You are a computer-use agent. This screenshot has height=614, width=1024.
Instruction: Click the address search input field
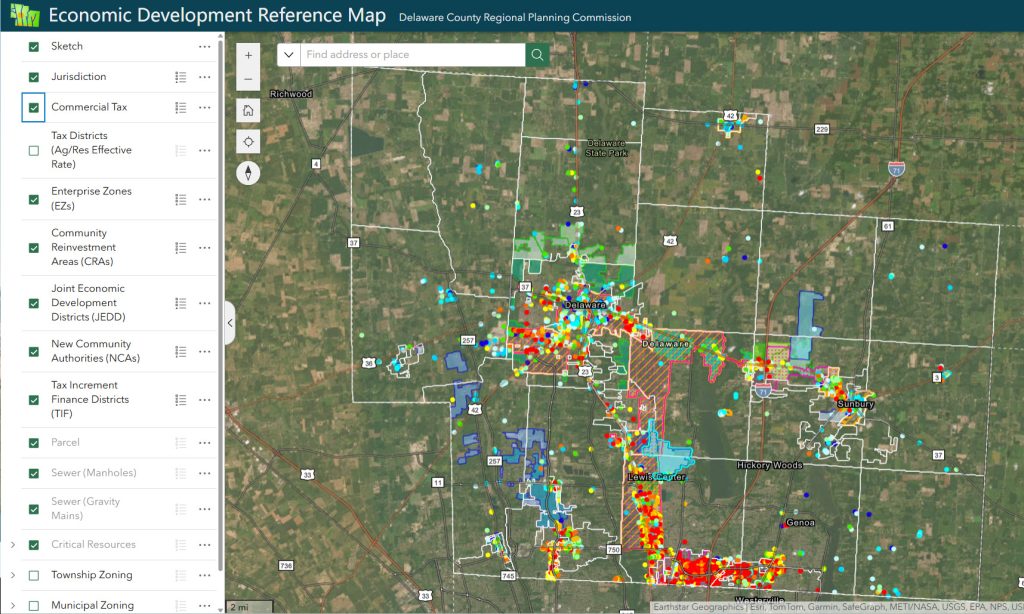click(410, 54)
